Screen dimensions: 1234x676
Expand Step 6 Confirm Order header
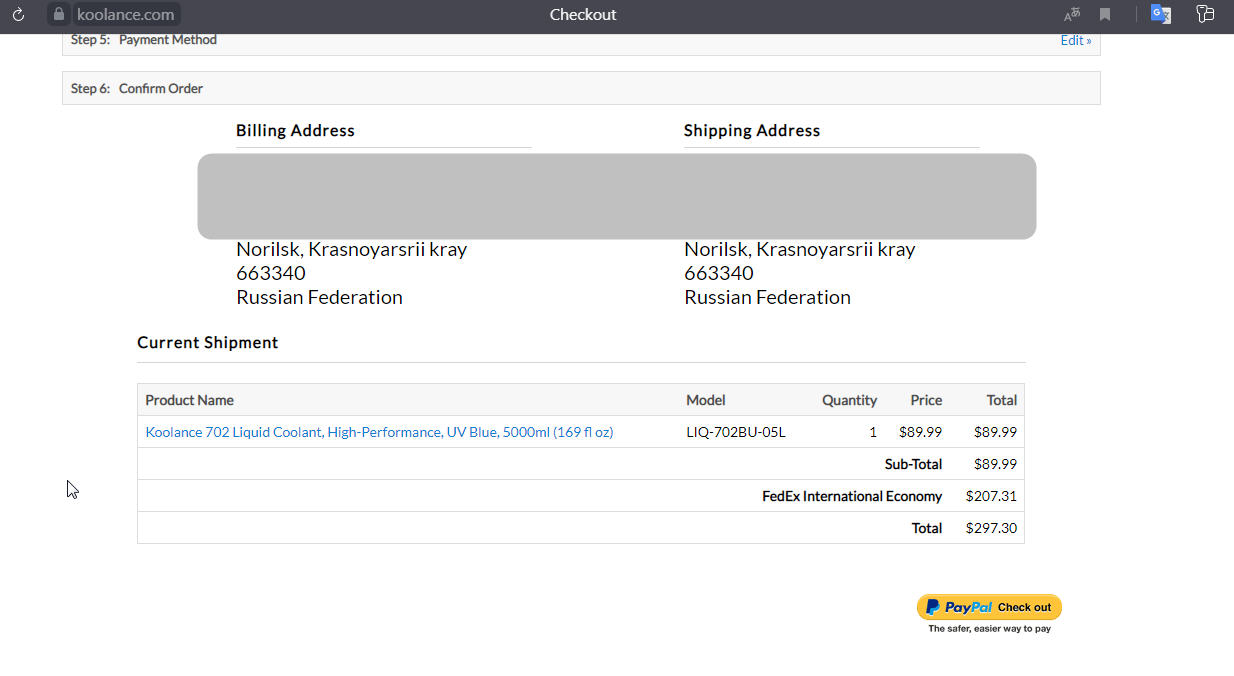(x=160, y=89)
